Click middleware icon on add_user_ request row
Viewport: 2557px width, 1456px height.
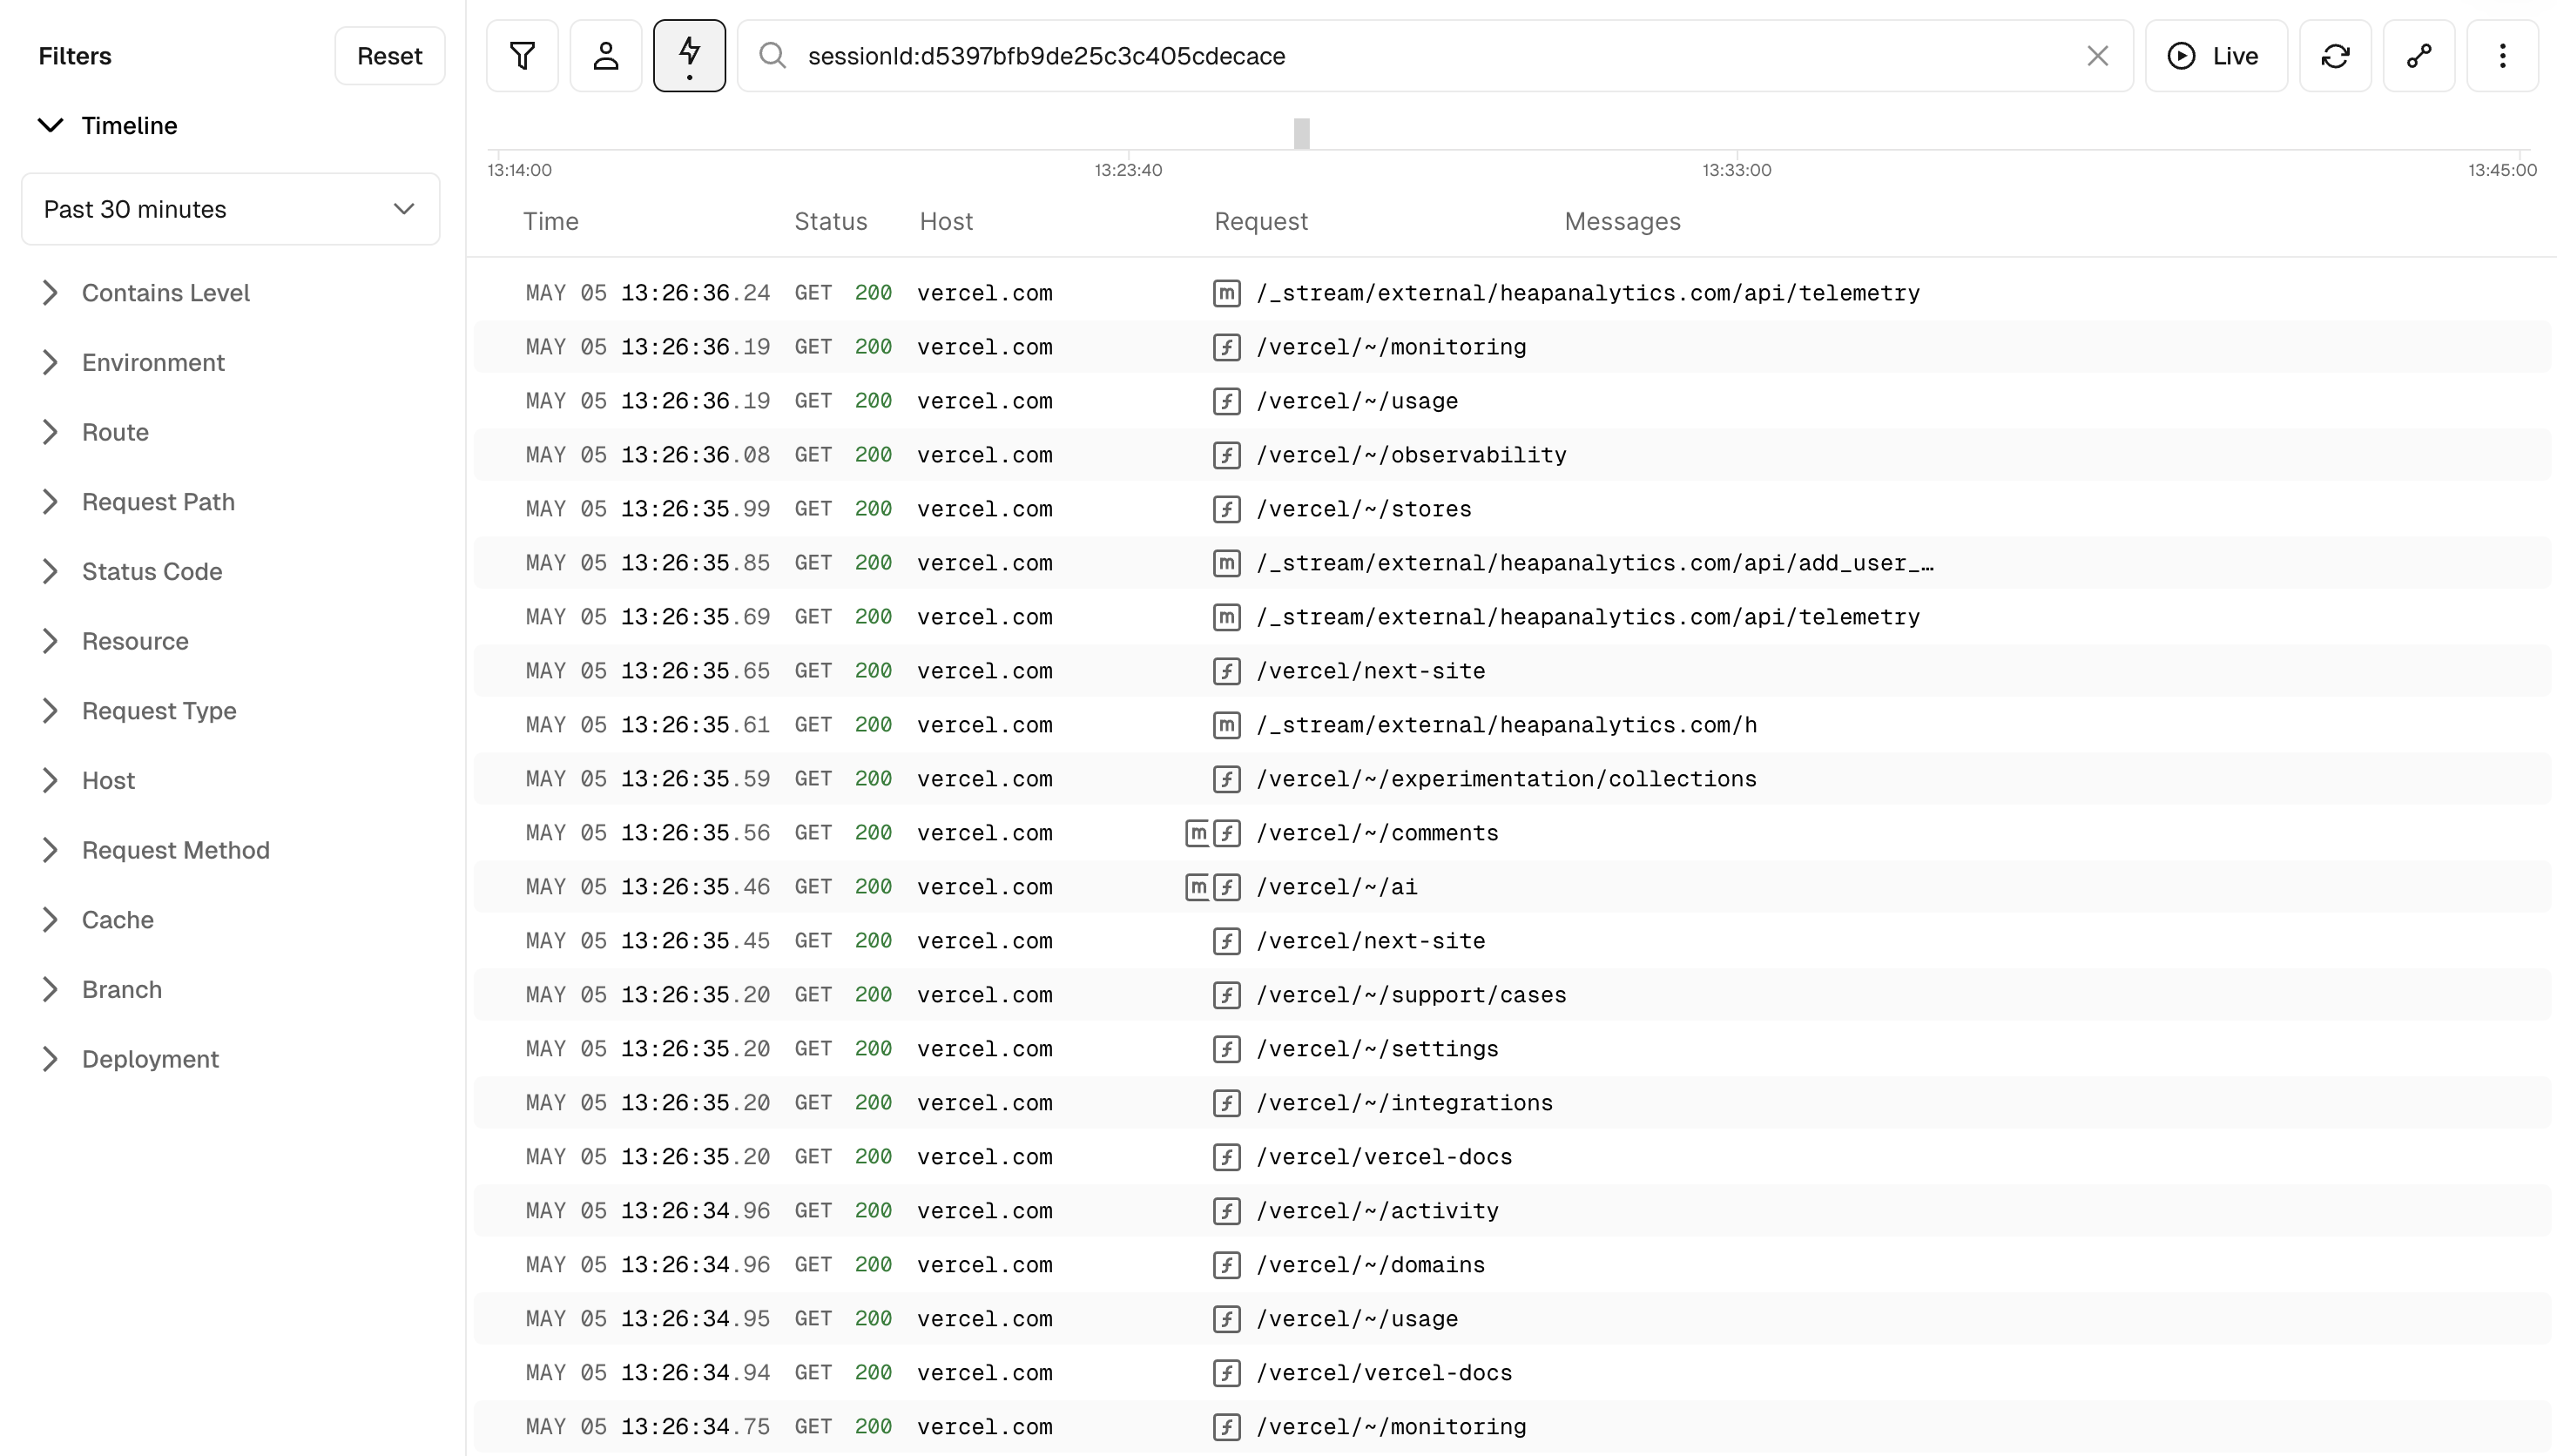pos(1226,563)
